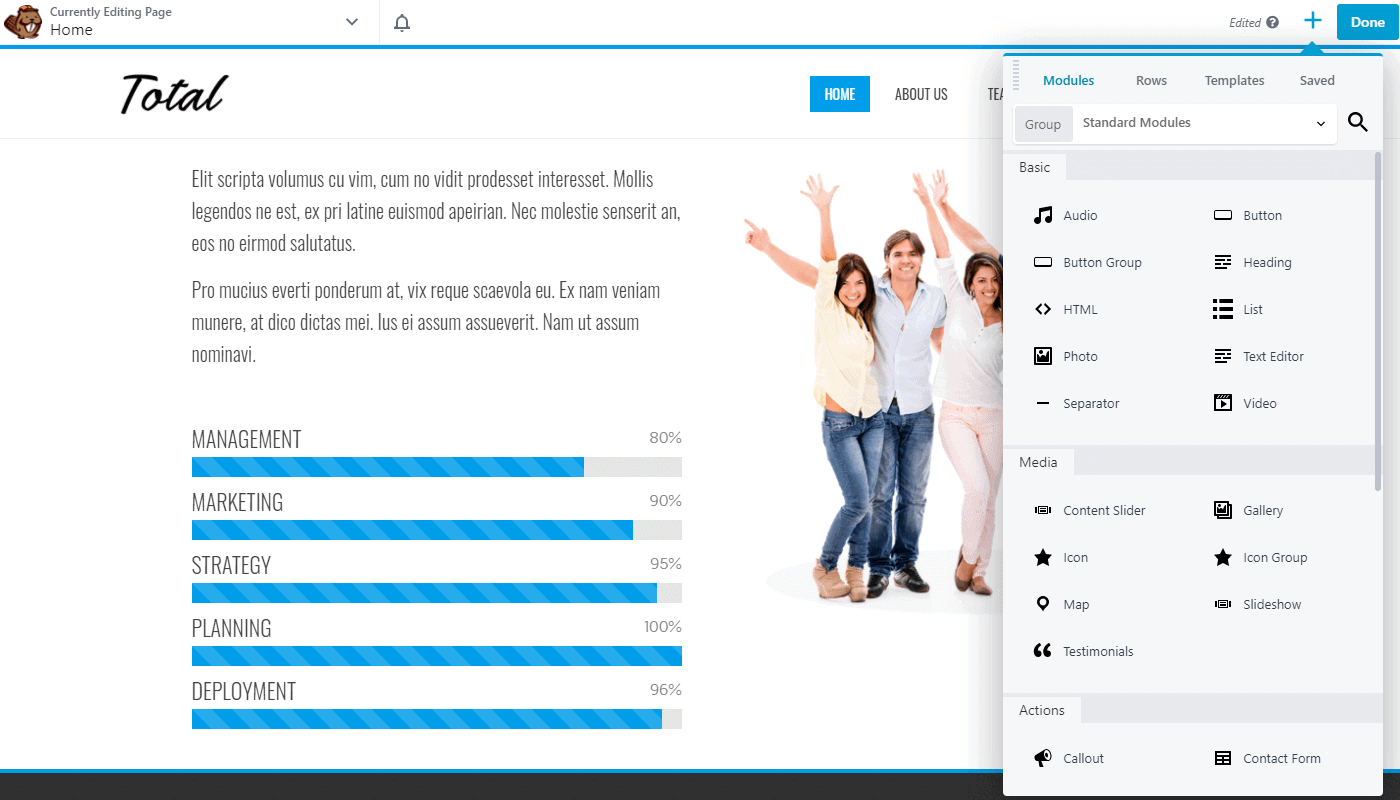Click the Actions section header

pos(1041,710)
